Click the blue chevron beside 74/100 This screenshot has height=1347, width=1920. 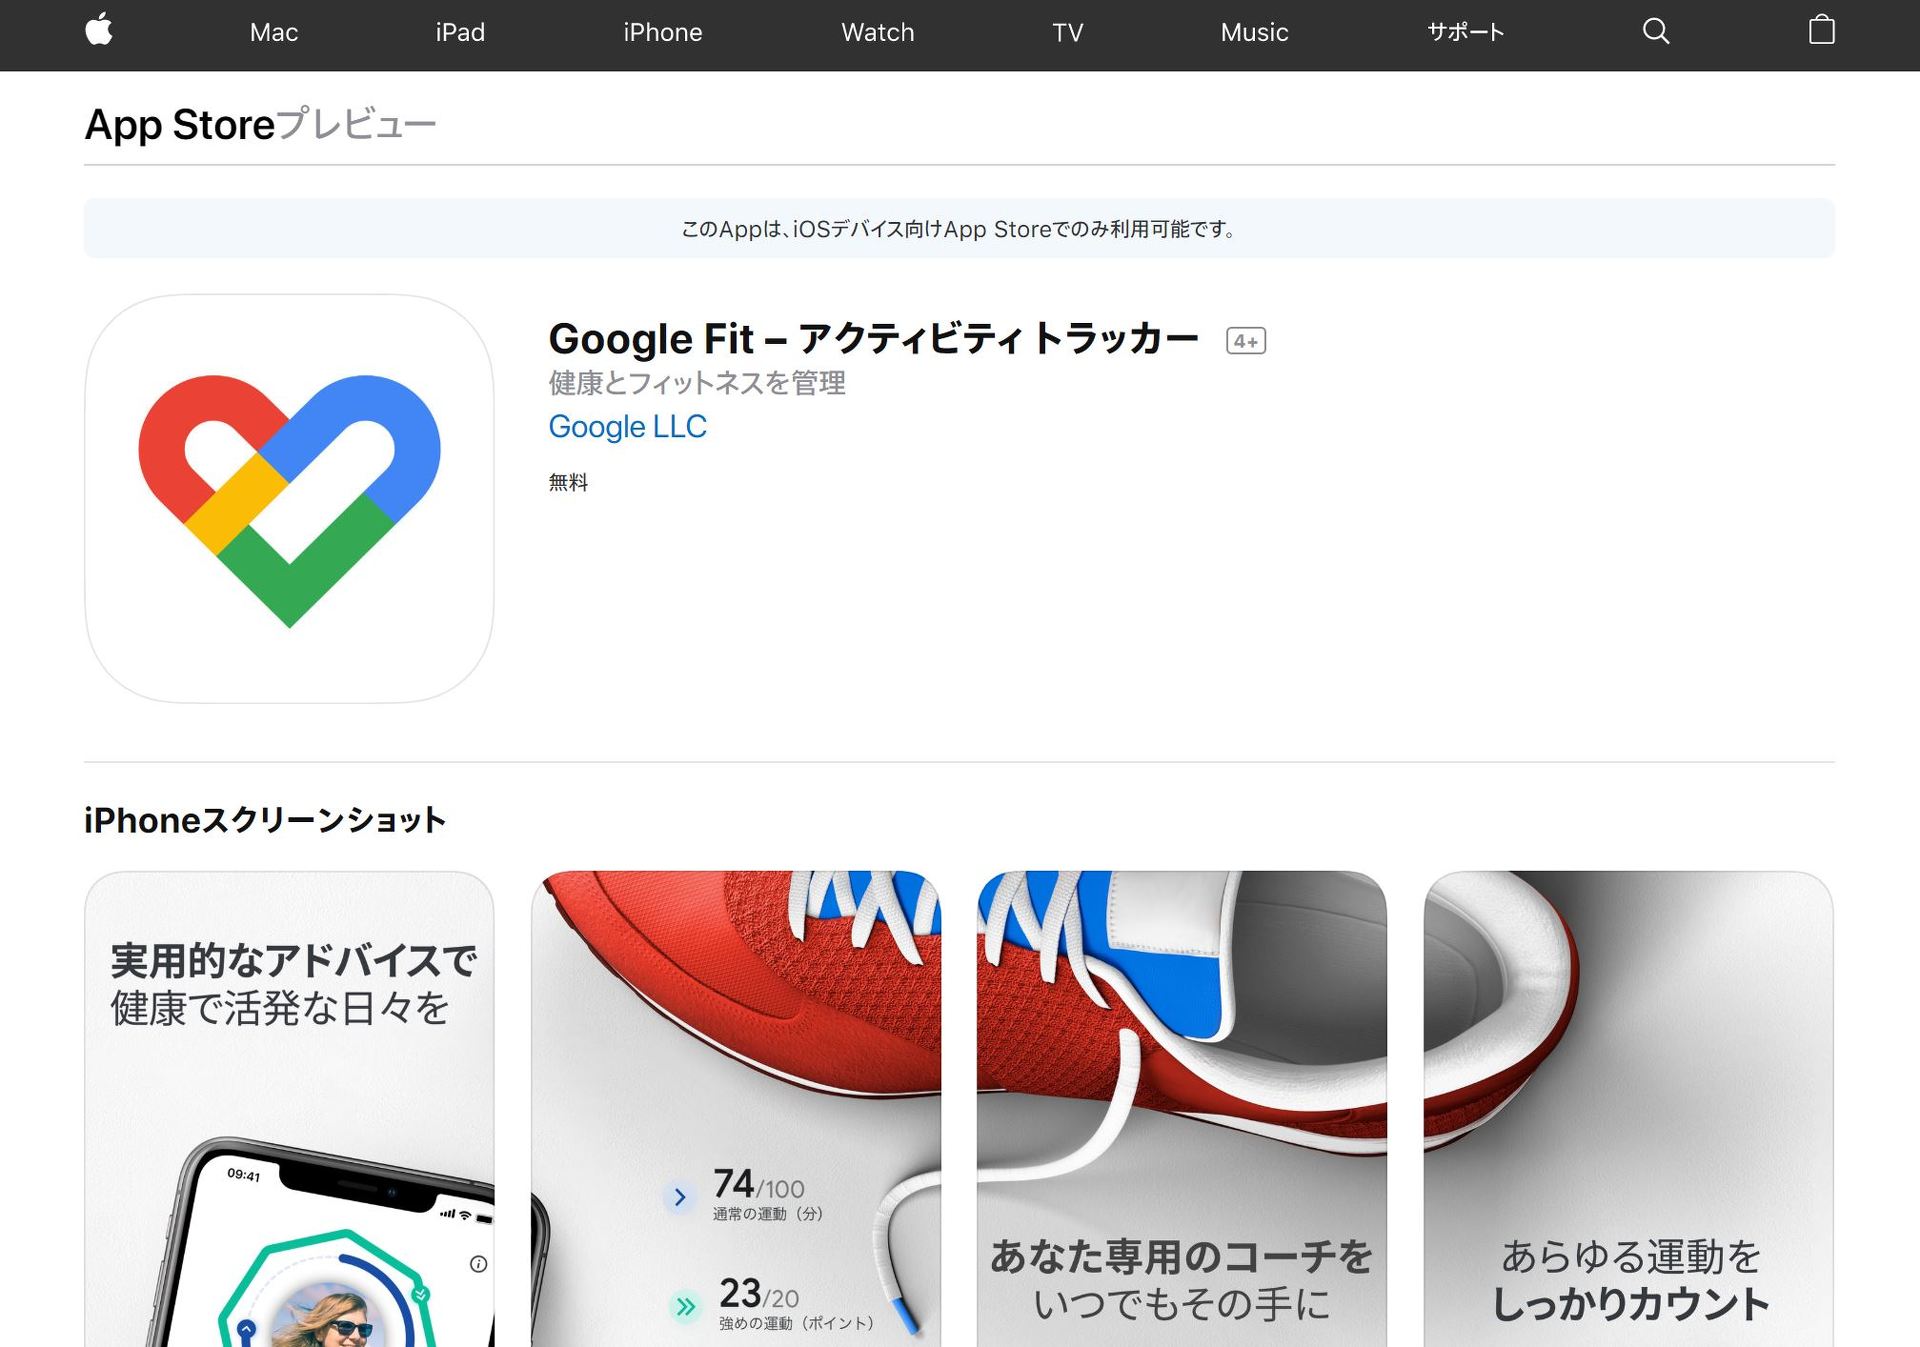680,1197
